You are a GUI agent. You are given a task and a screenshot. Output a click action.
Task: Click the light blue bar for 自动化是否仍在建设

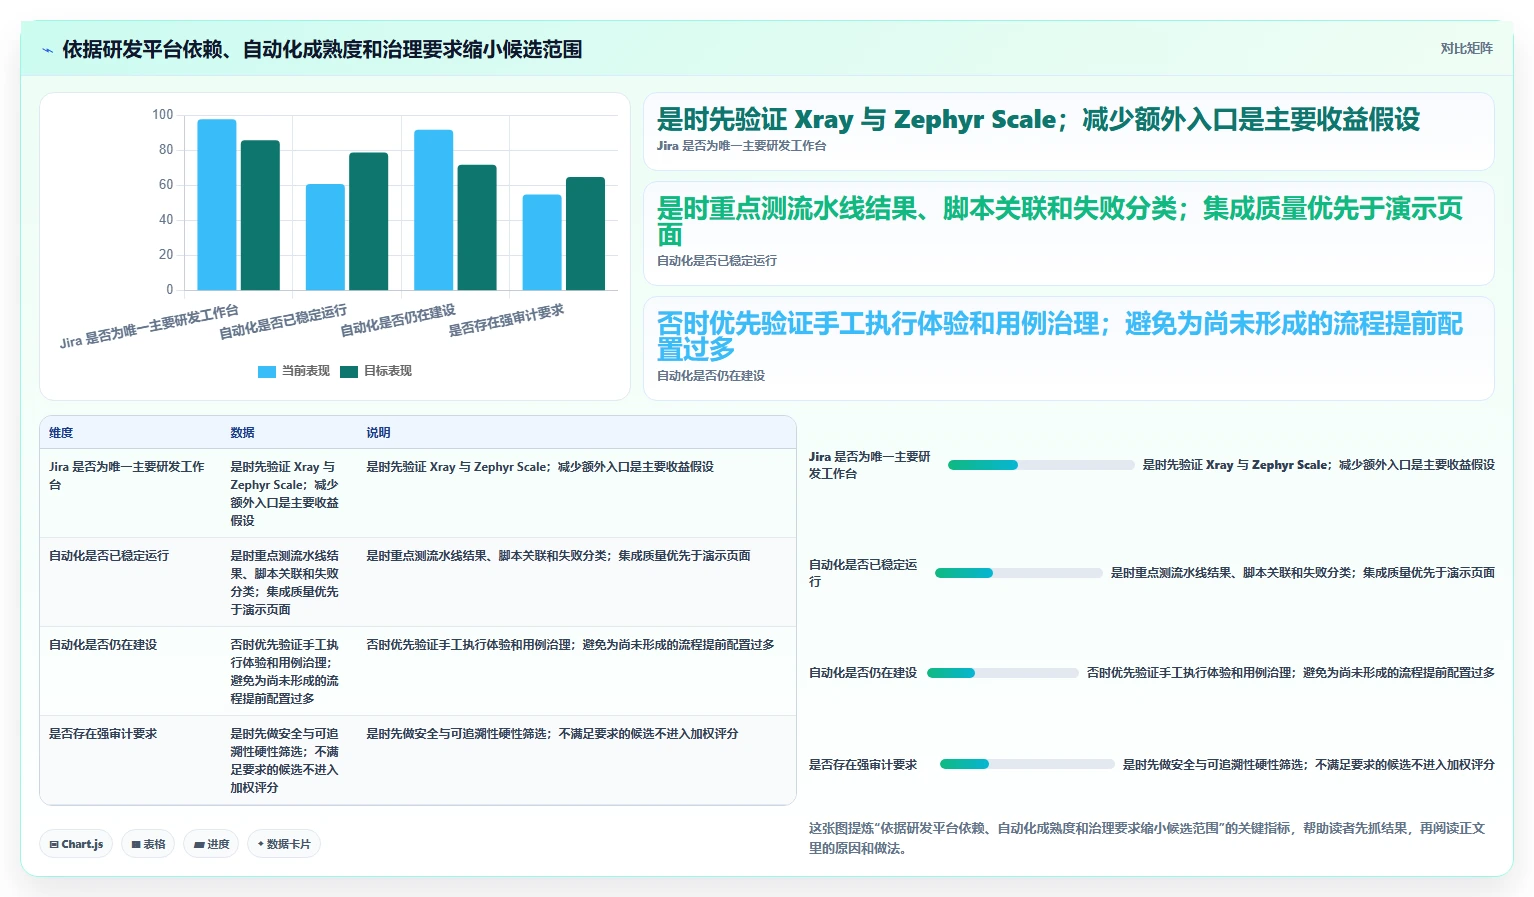point(433,210)
